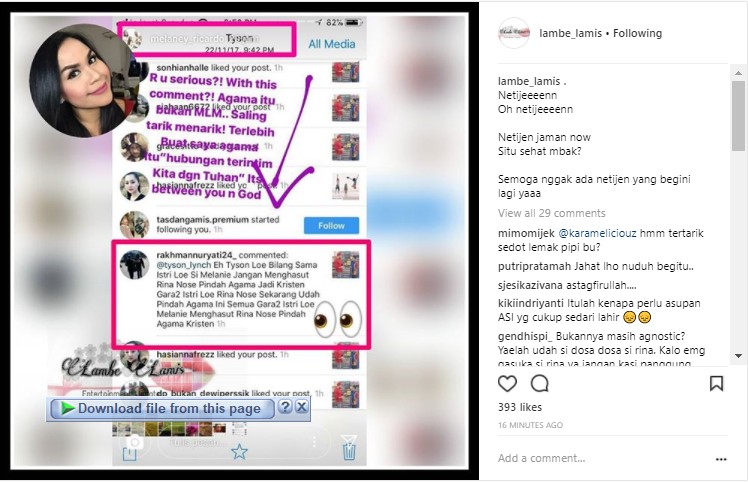Open the All Media tab in screenshot

(332, 44)
